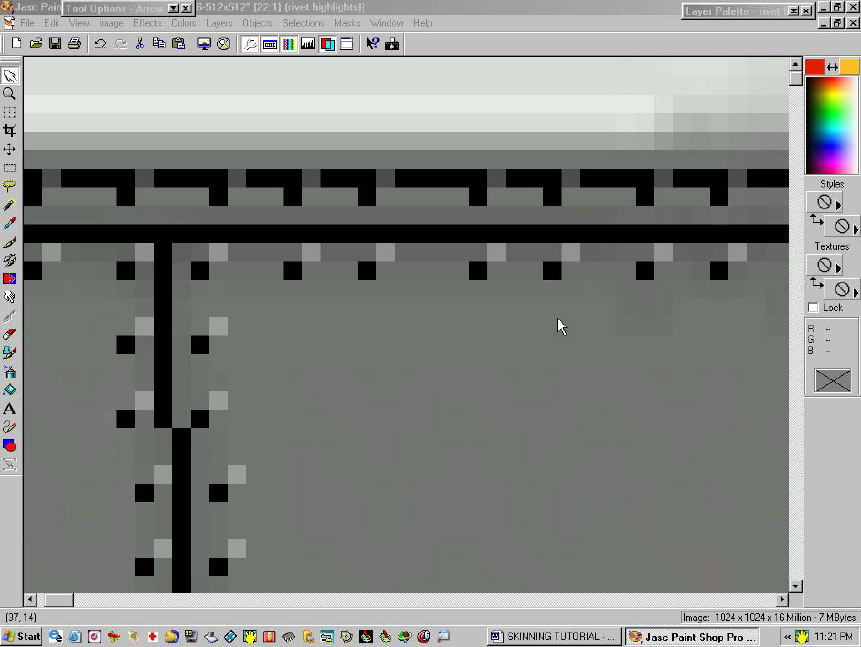Launch full screen preview monitor icon

click(x=204, y=43)
